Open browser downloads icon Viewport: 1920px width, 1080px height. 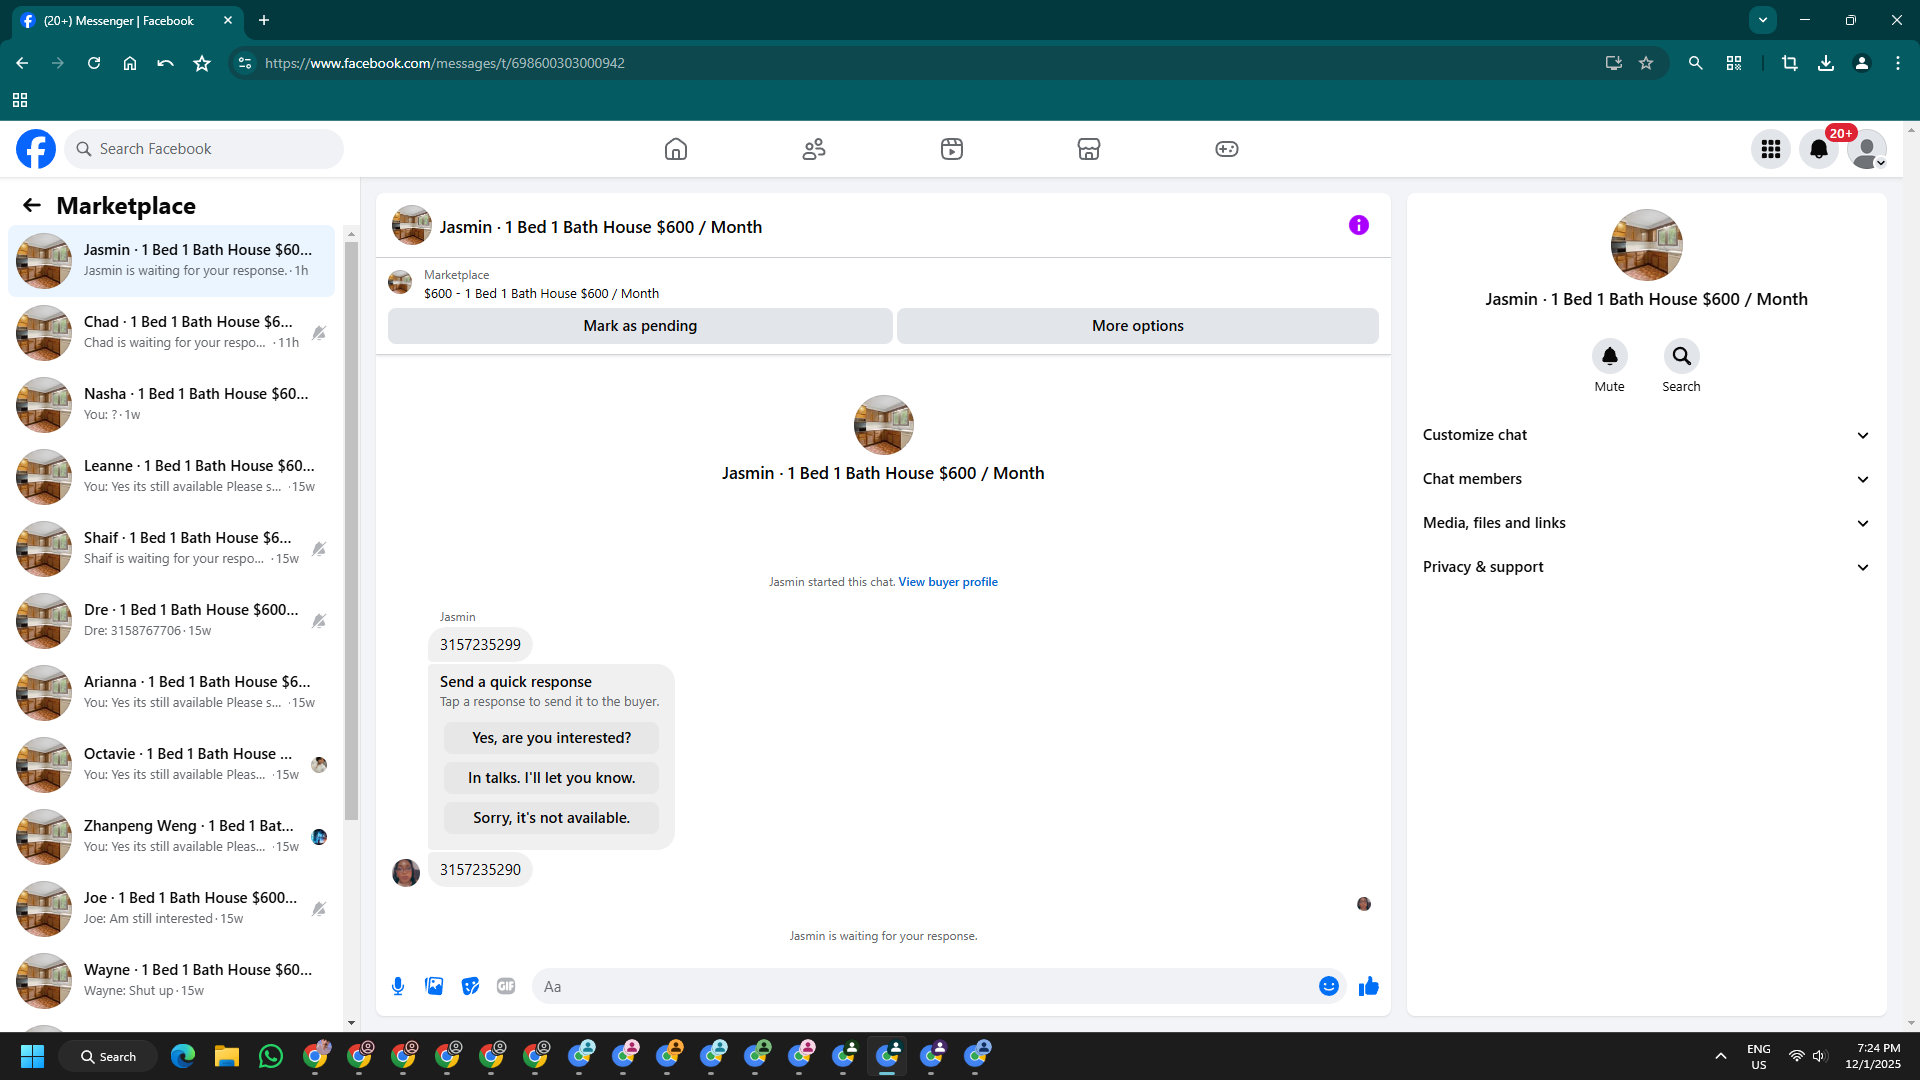pos(1826,63)
